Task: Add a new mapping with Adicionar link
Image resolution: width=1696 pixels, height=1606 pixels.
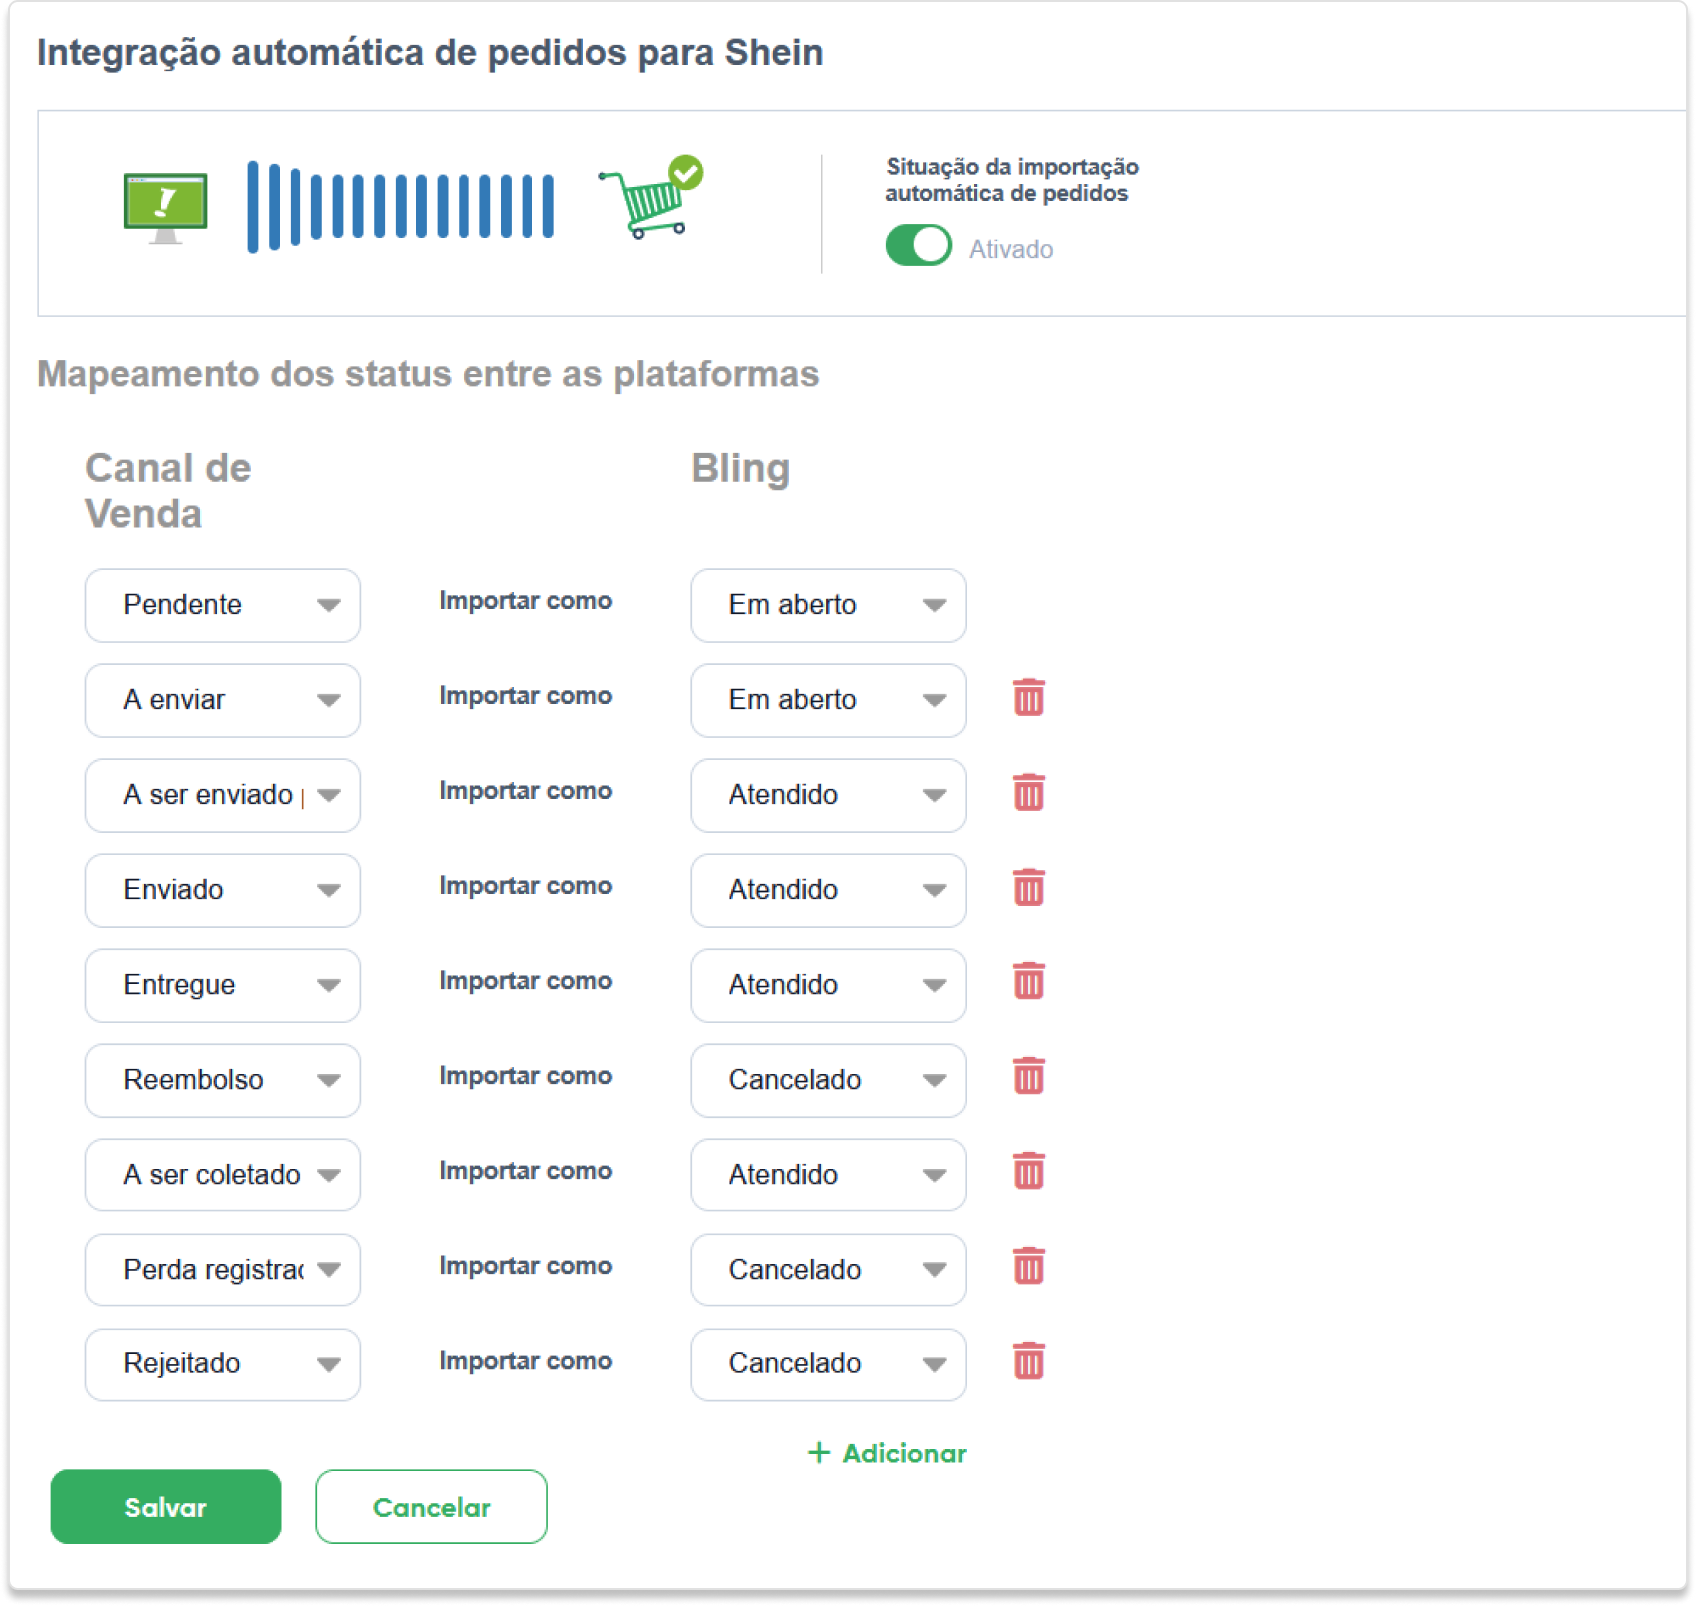Action: pos(887,1453)
